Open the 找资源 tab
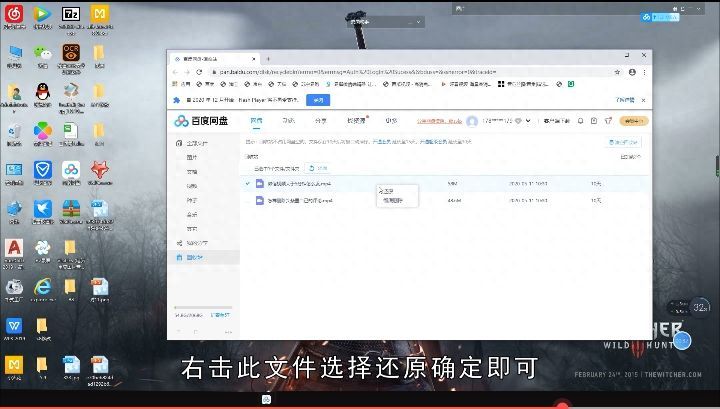The width and height of the screenshot is (720, 409). click(x=356, y=121)
